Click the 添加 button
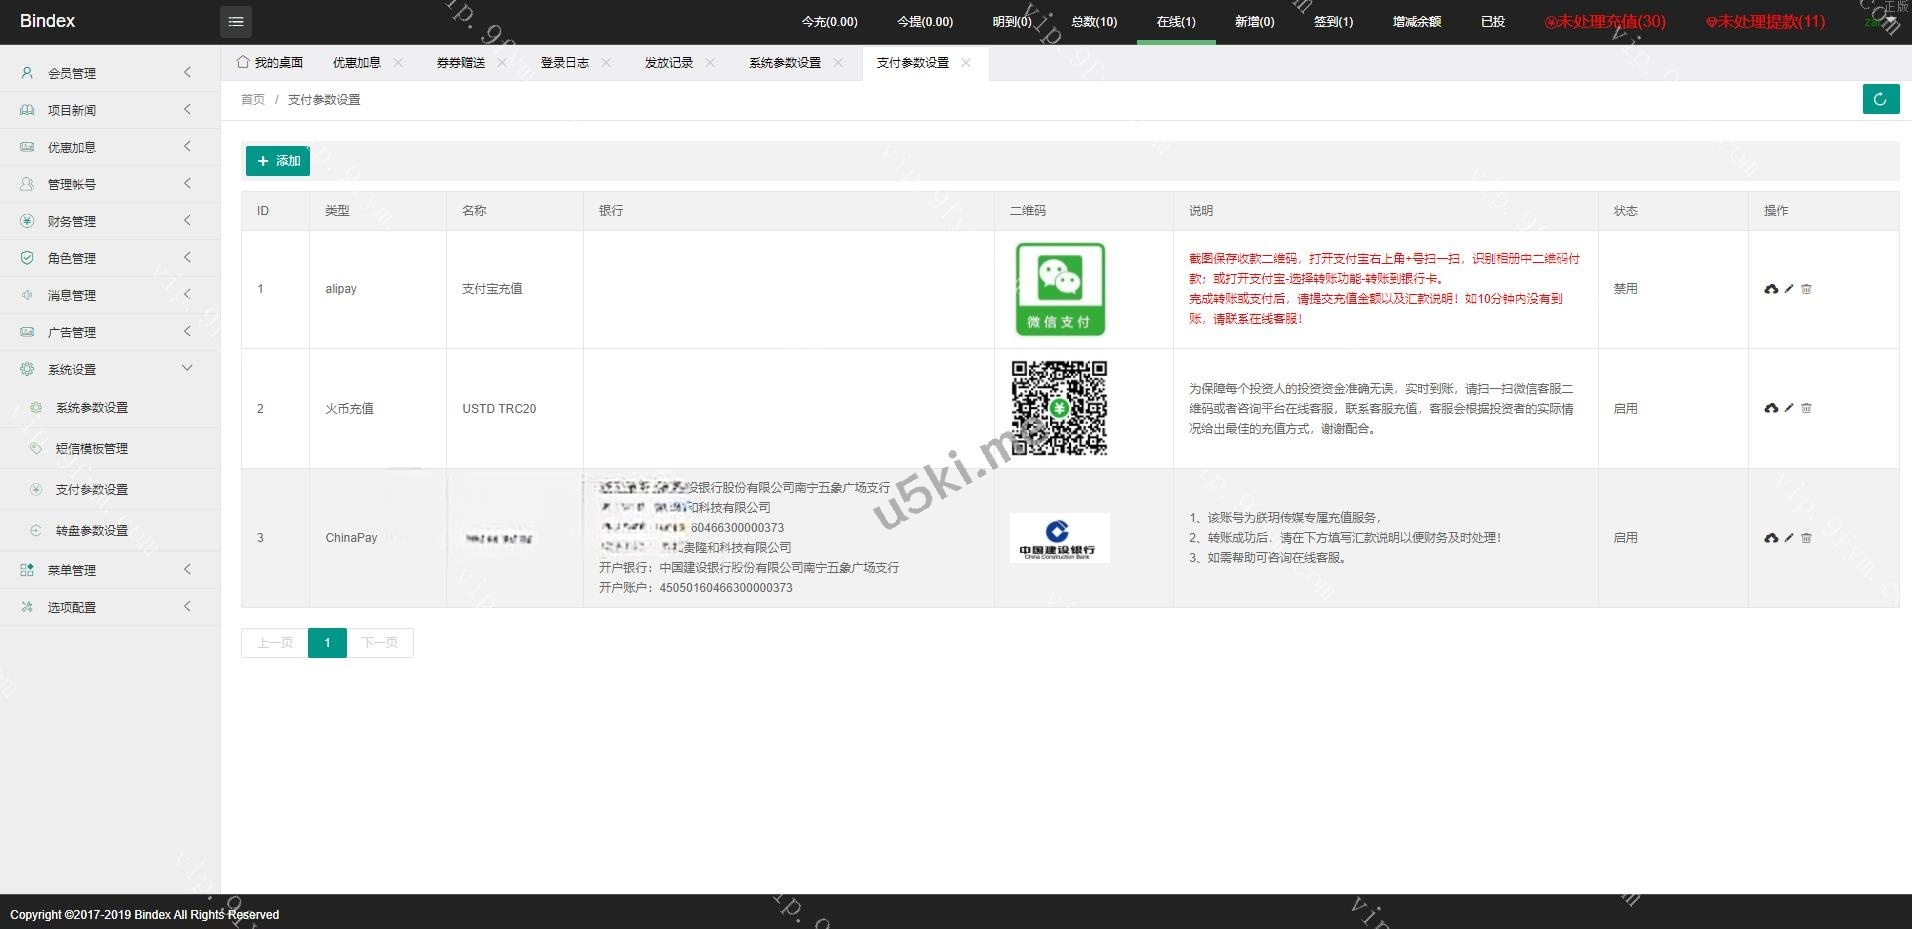 [x=278, y=161]
